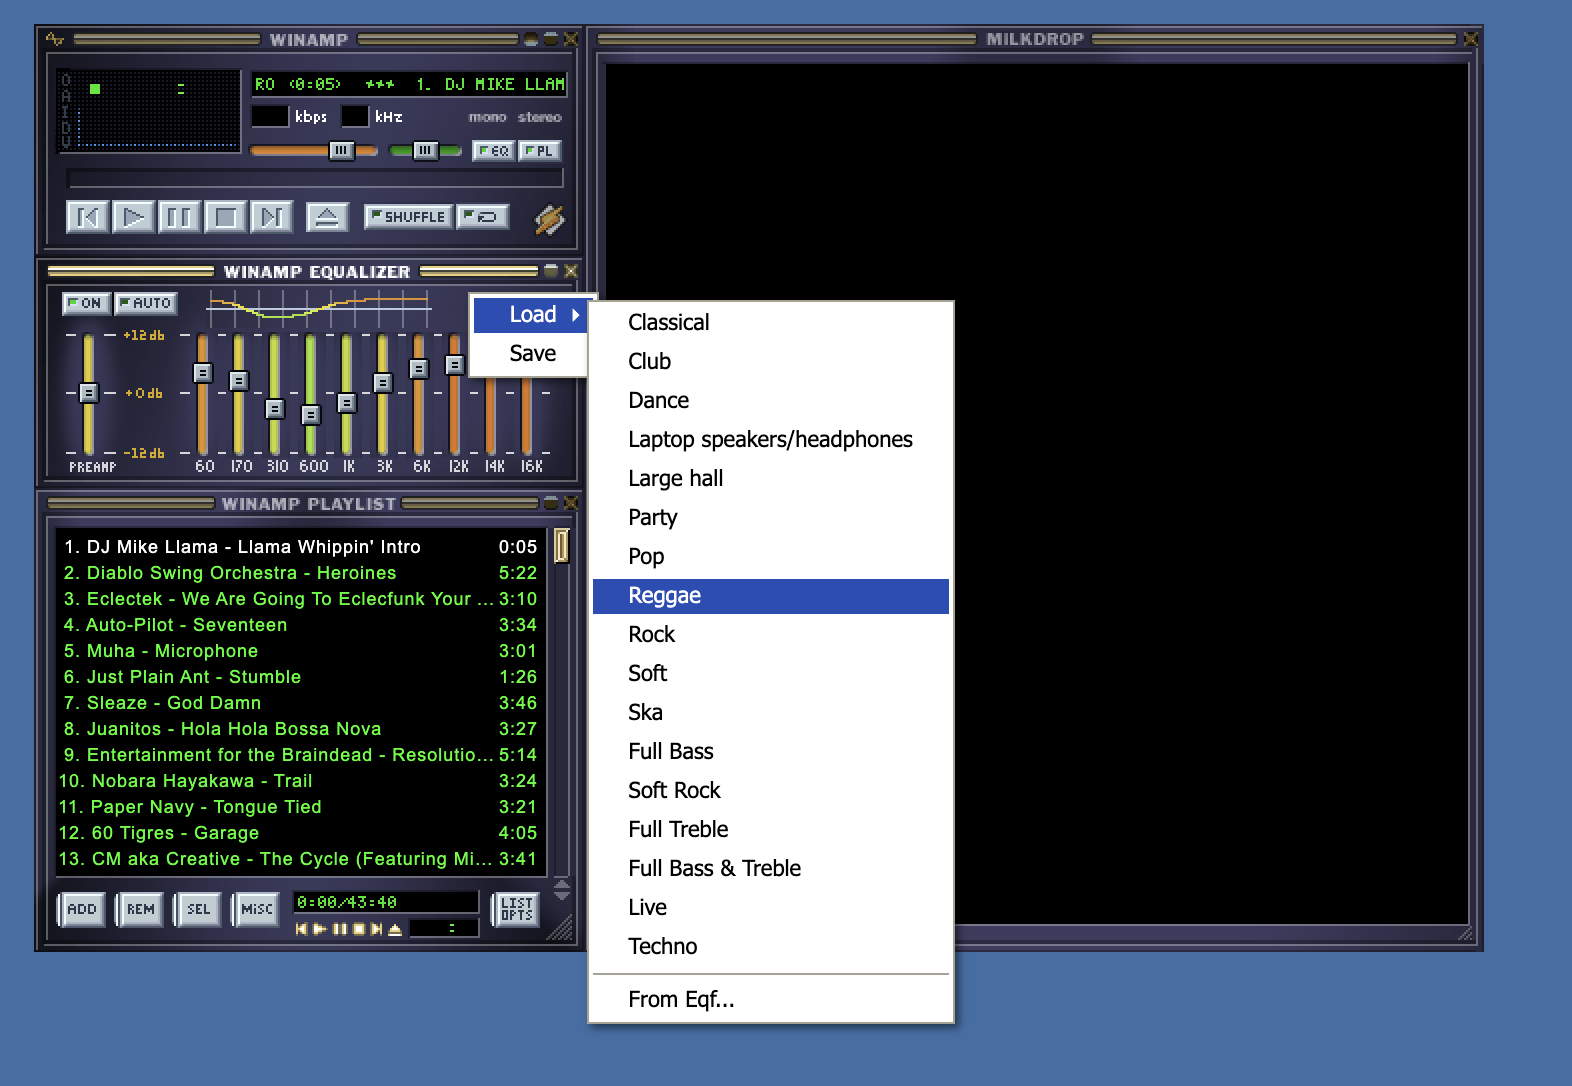The height and width of the screenshot is (1086, 1572).
Task: Open the playlist ADD menu
Action: click(82, 909)
